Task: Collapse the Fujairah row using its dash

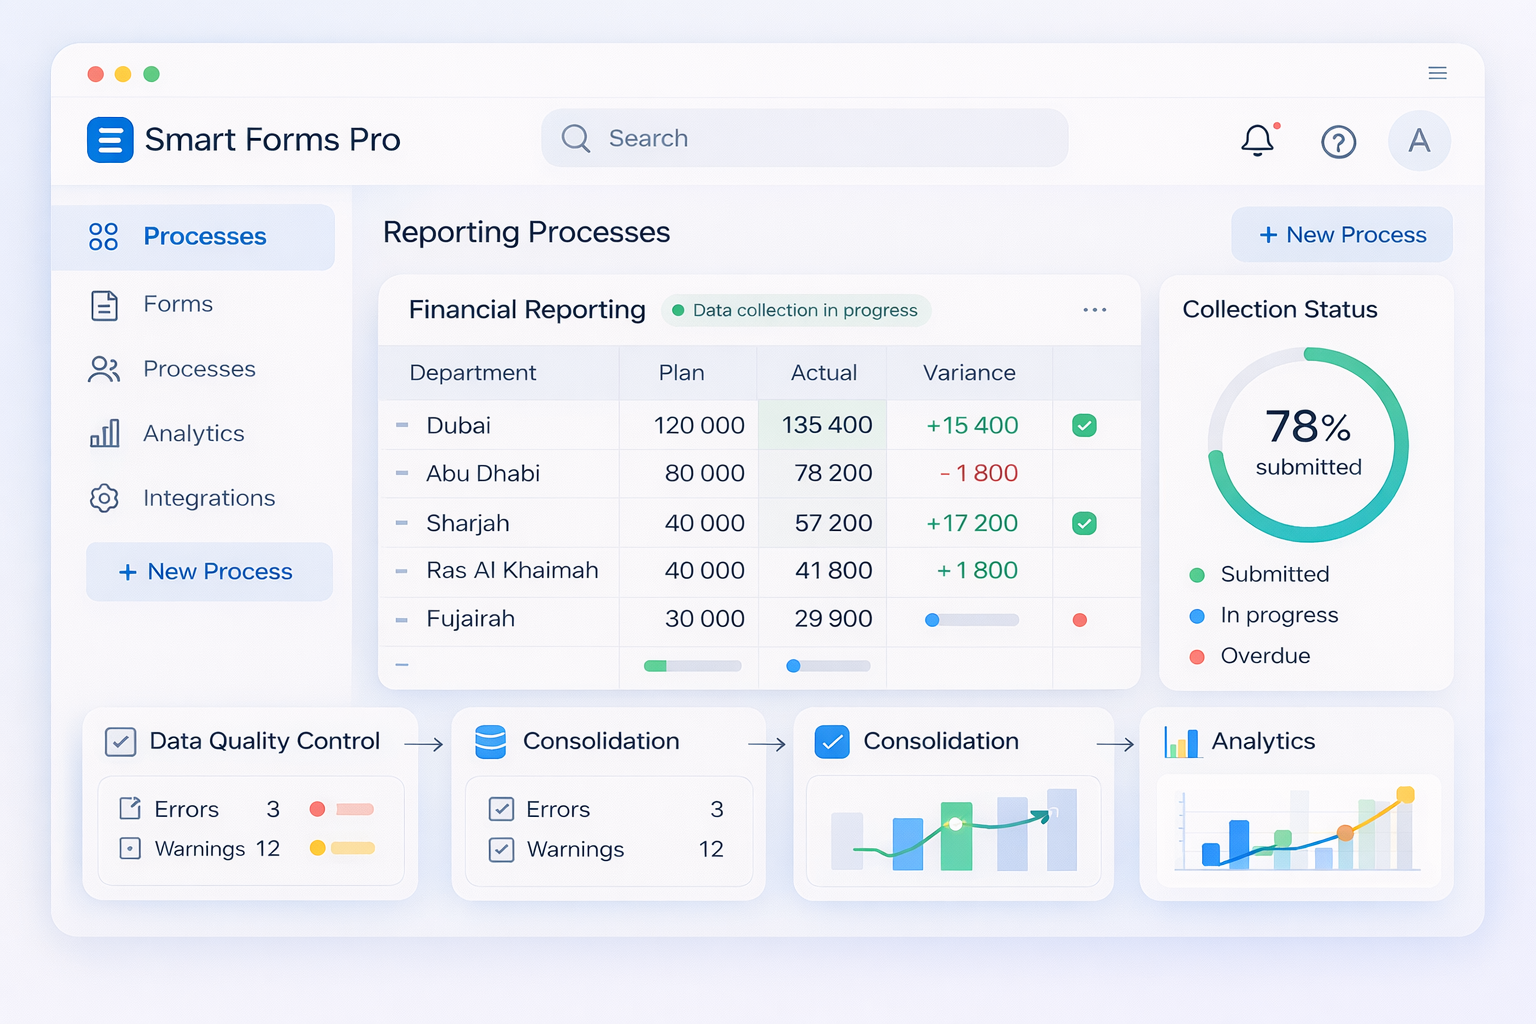Action: pyautogui.click(x=402, y=620)
